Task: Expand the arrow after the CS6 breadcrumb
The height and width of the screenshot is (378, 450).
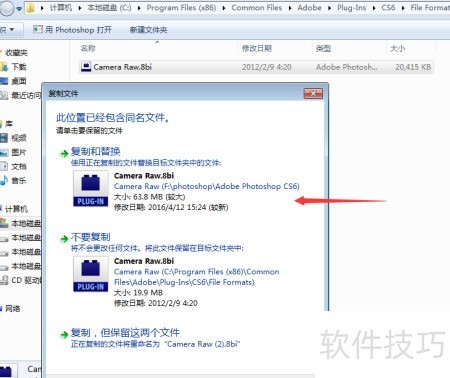Action: (403, 8)
